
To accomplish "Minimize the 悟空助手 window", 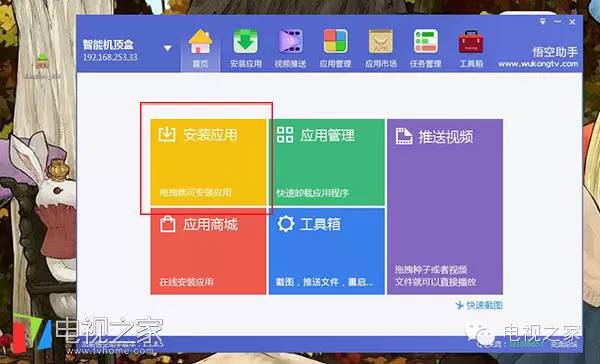I will (558, 22).
